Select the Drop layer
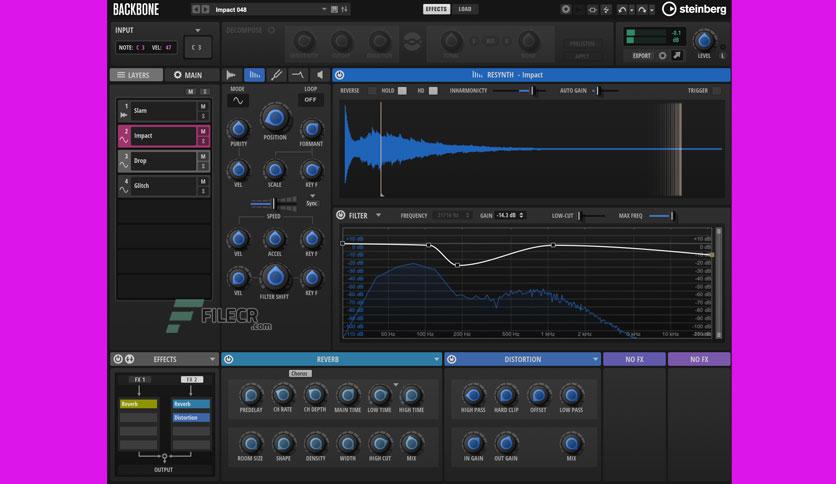This screenshot has height=484, width=836. pyautogui.click(x=164, y=161)
